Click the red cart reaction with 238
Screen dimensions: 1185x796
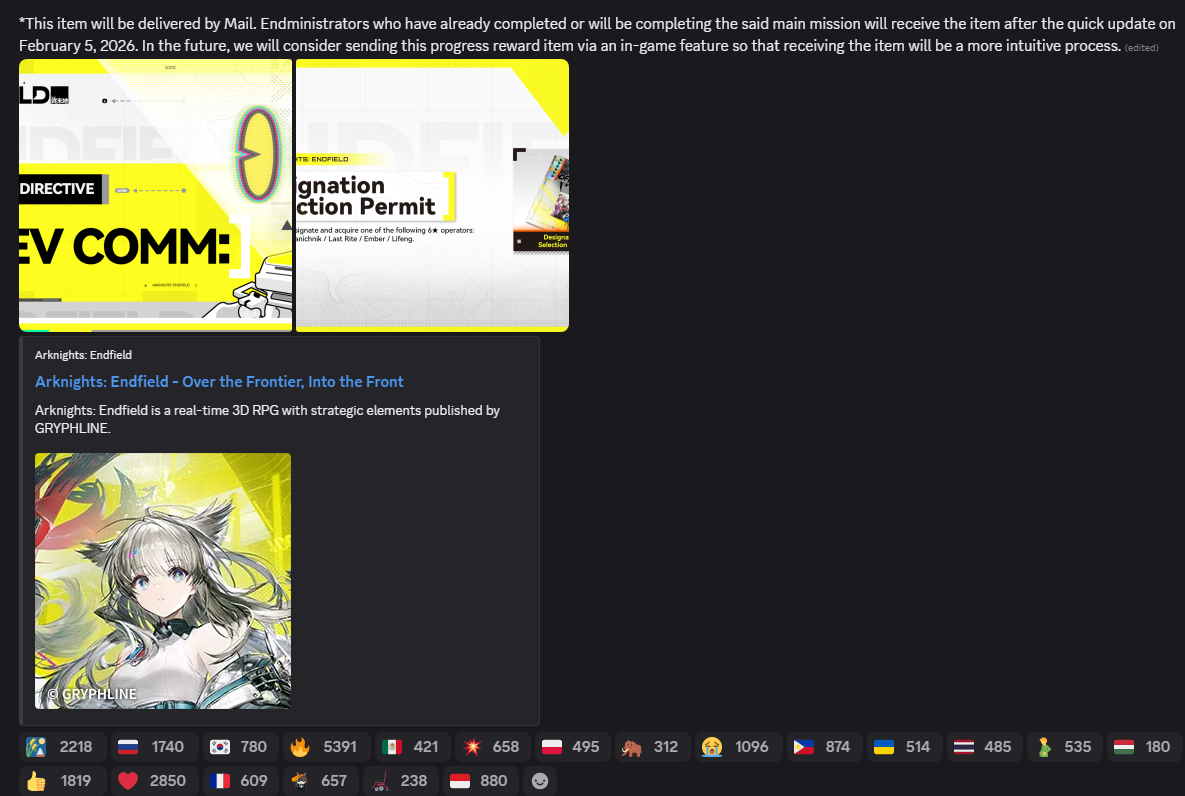point(401,780)
